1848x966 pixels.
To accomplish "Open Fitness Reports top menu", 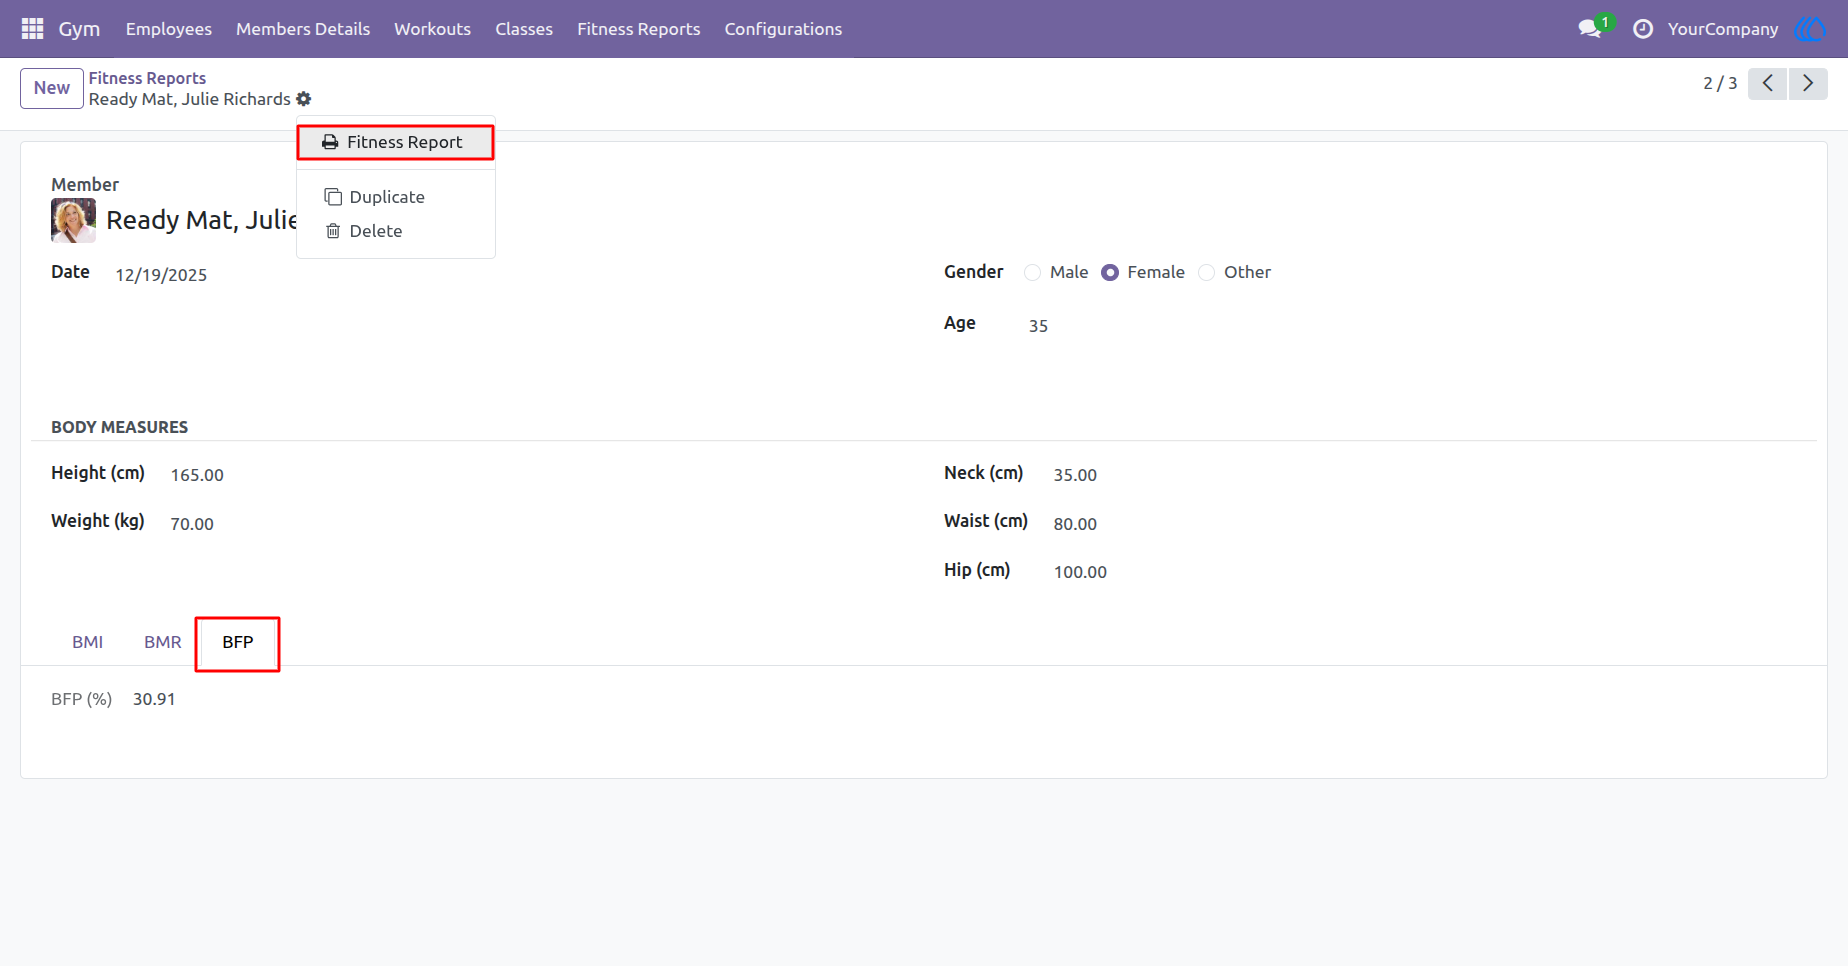I will click(639, 29).
